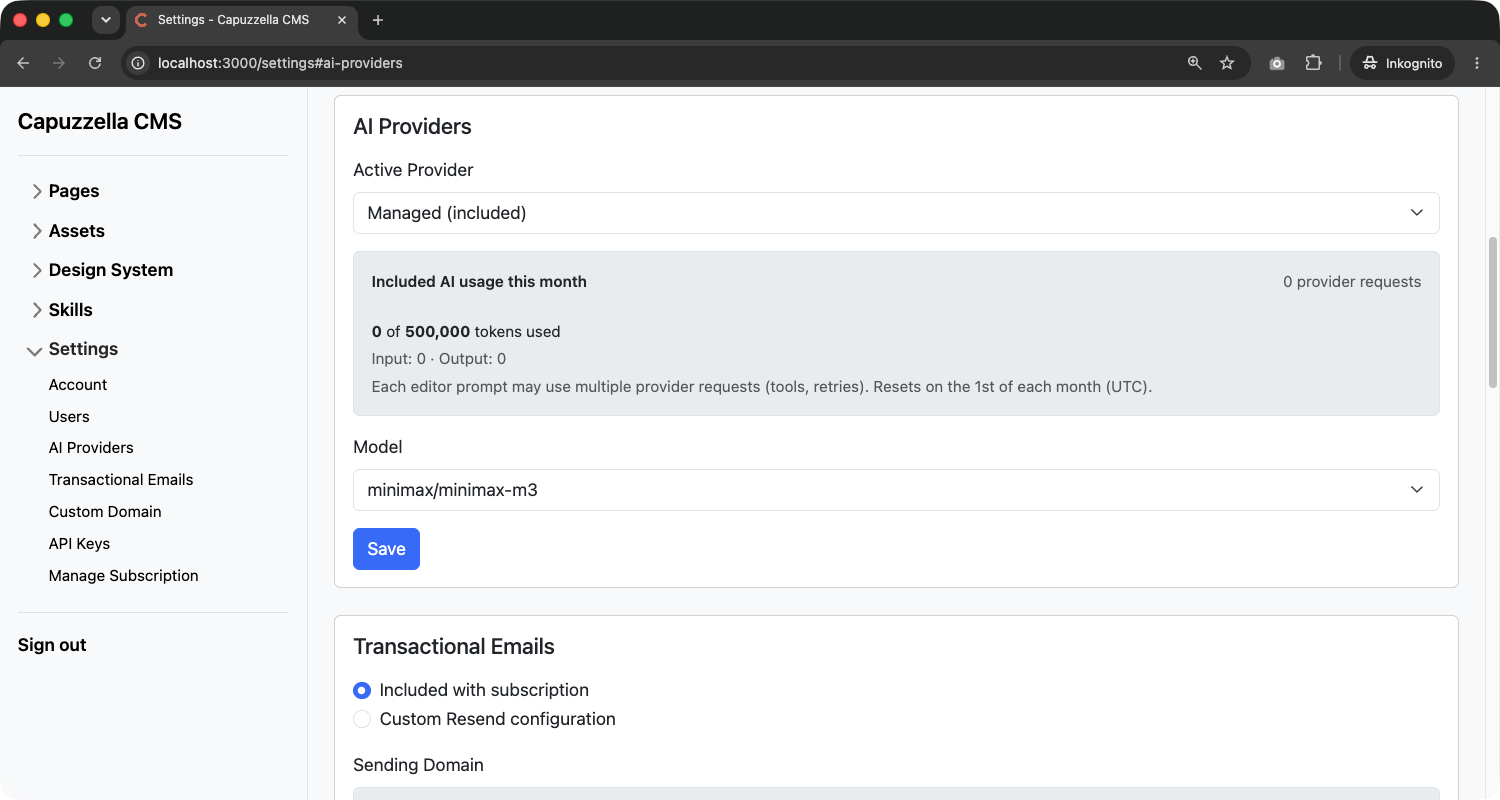Click the browser forward arrow

coord(59,63)
